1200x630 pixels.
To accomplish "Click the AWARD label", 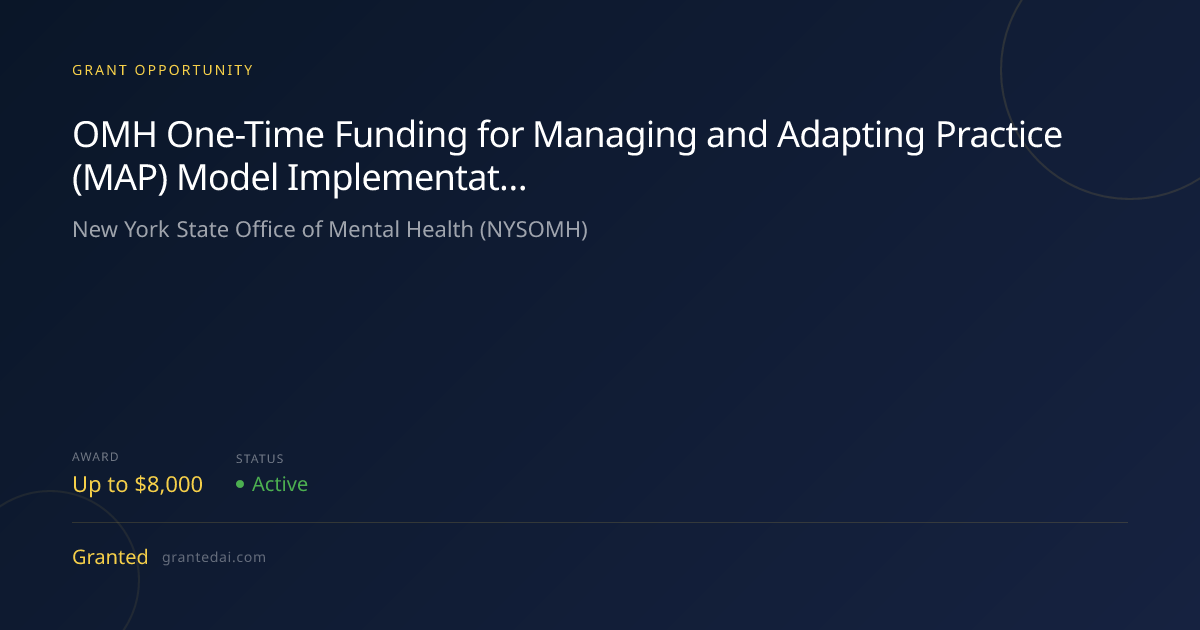I will click(96, 457).
